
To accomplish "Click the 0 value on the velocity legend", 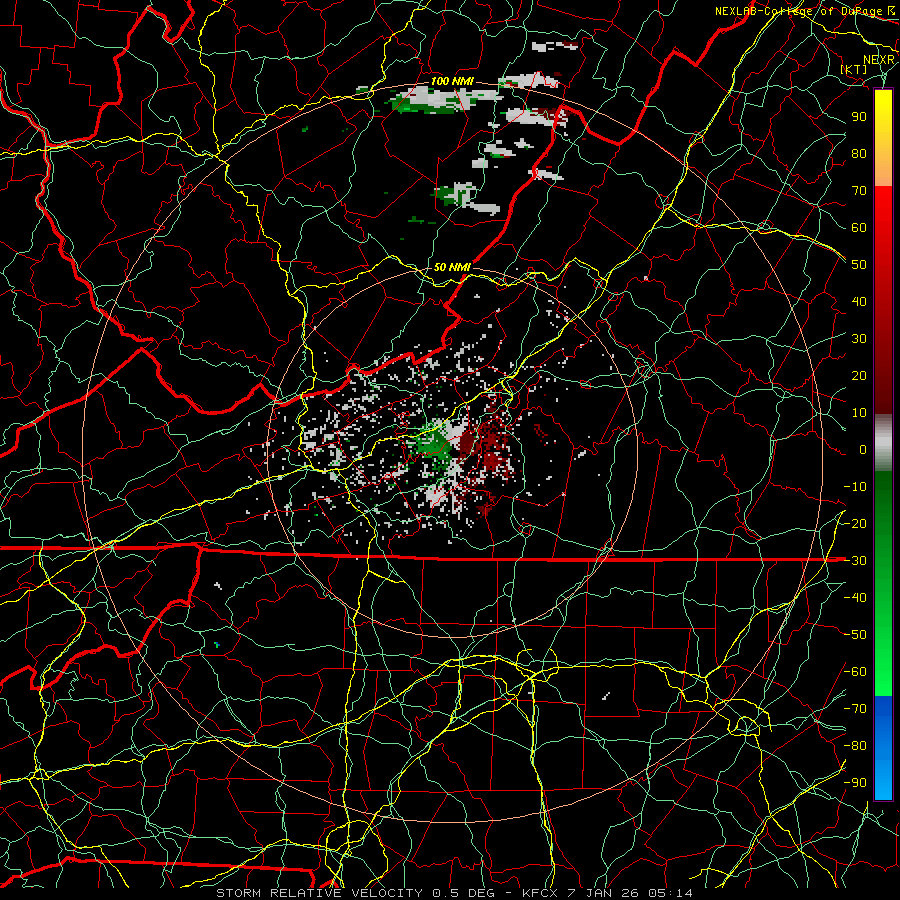I will click(x=863, y=449).
